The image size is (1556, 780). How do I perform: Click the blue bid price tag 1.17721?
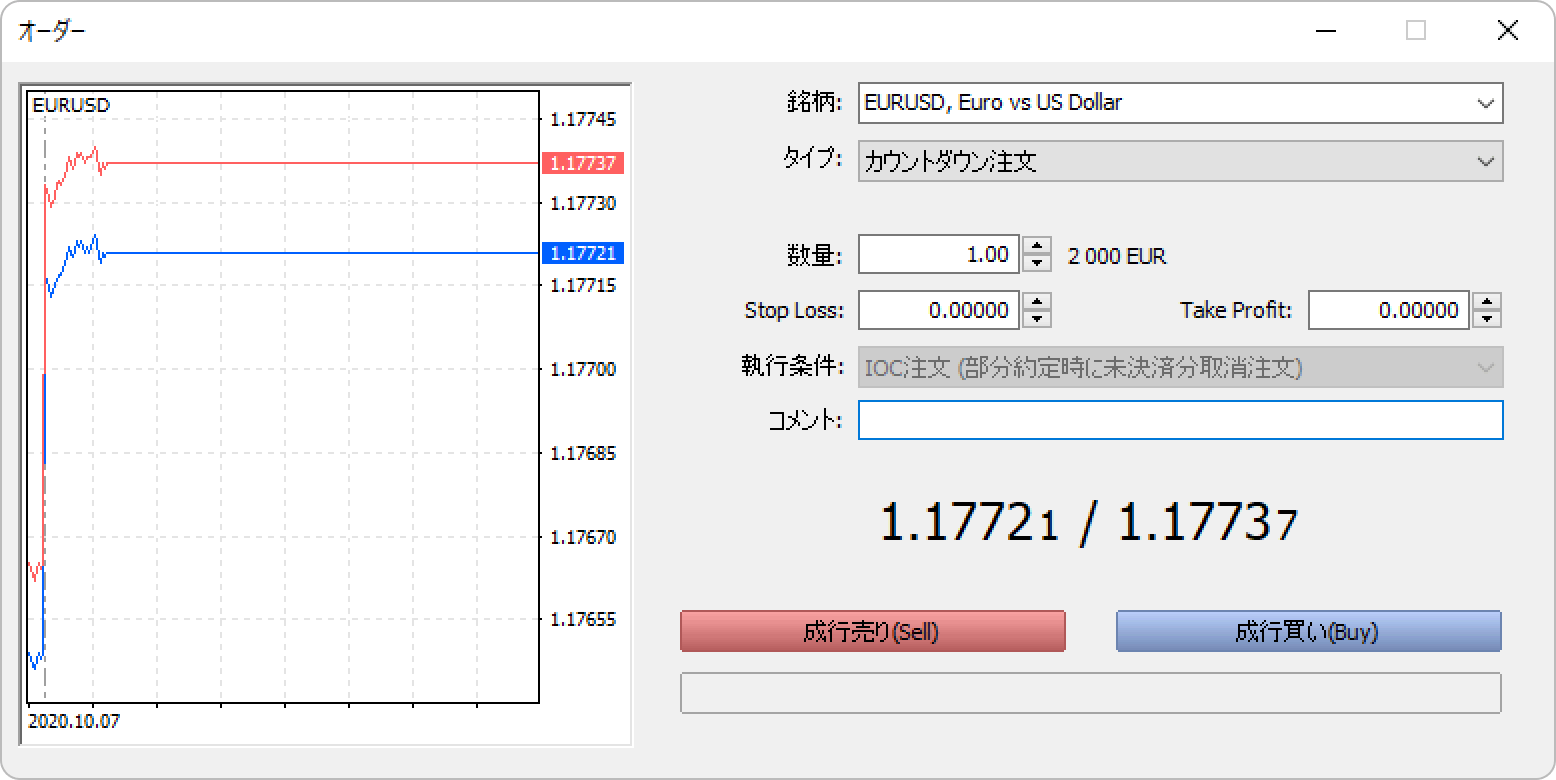(x=583, y=253)
